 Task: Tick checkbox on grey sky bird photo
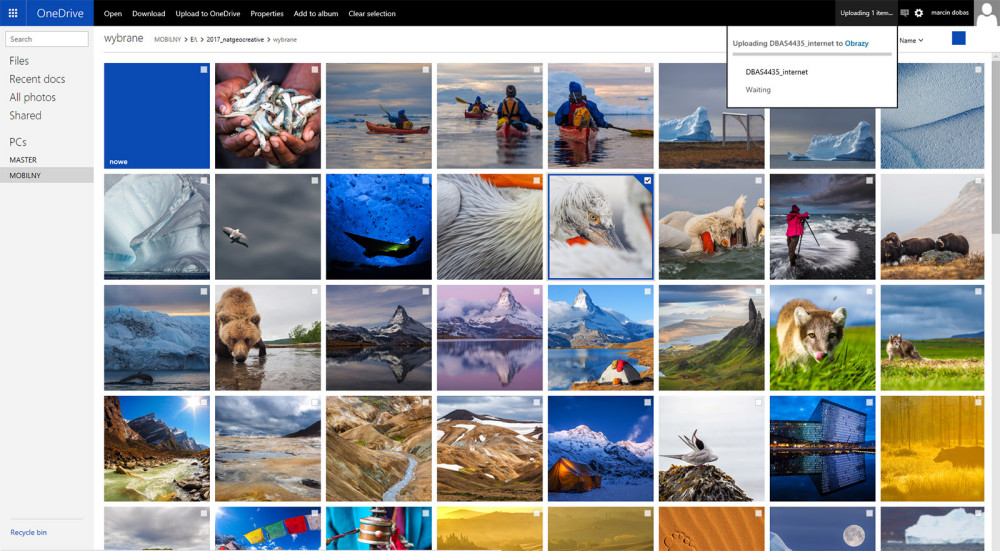(x=314, y=180)
